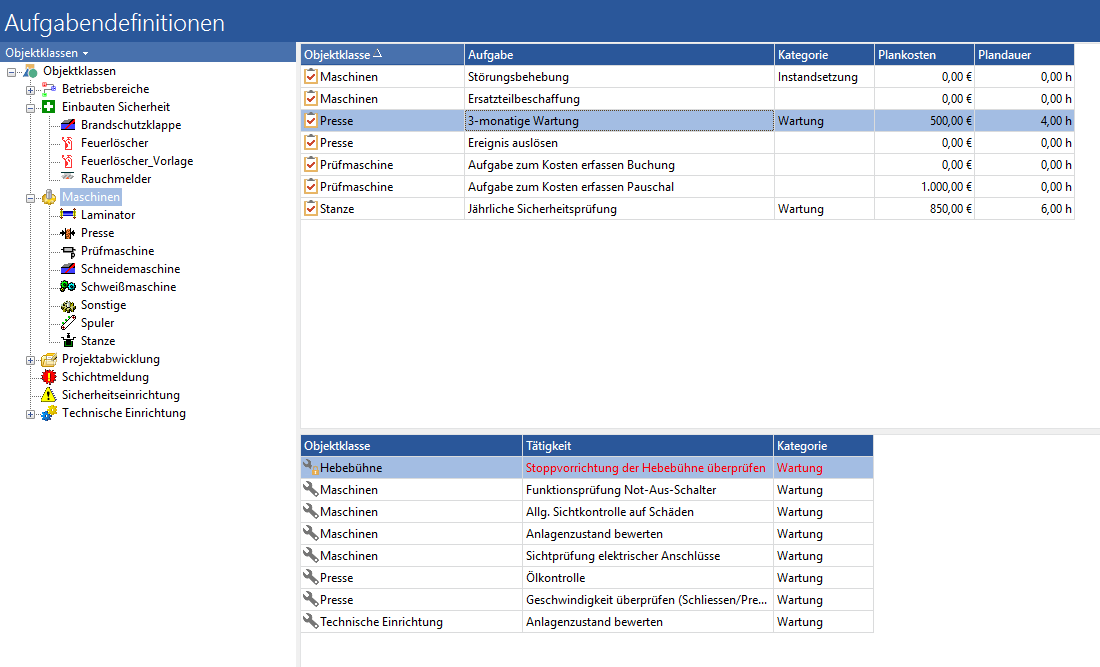Sort upper table by Objektklasse column

point(382,55)
